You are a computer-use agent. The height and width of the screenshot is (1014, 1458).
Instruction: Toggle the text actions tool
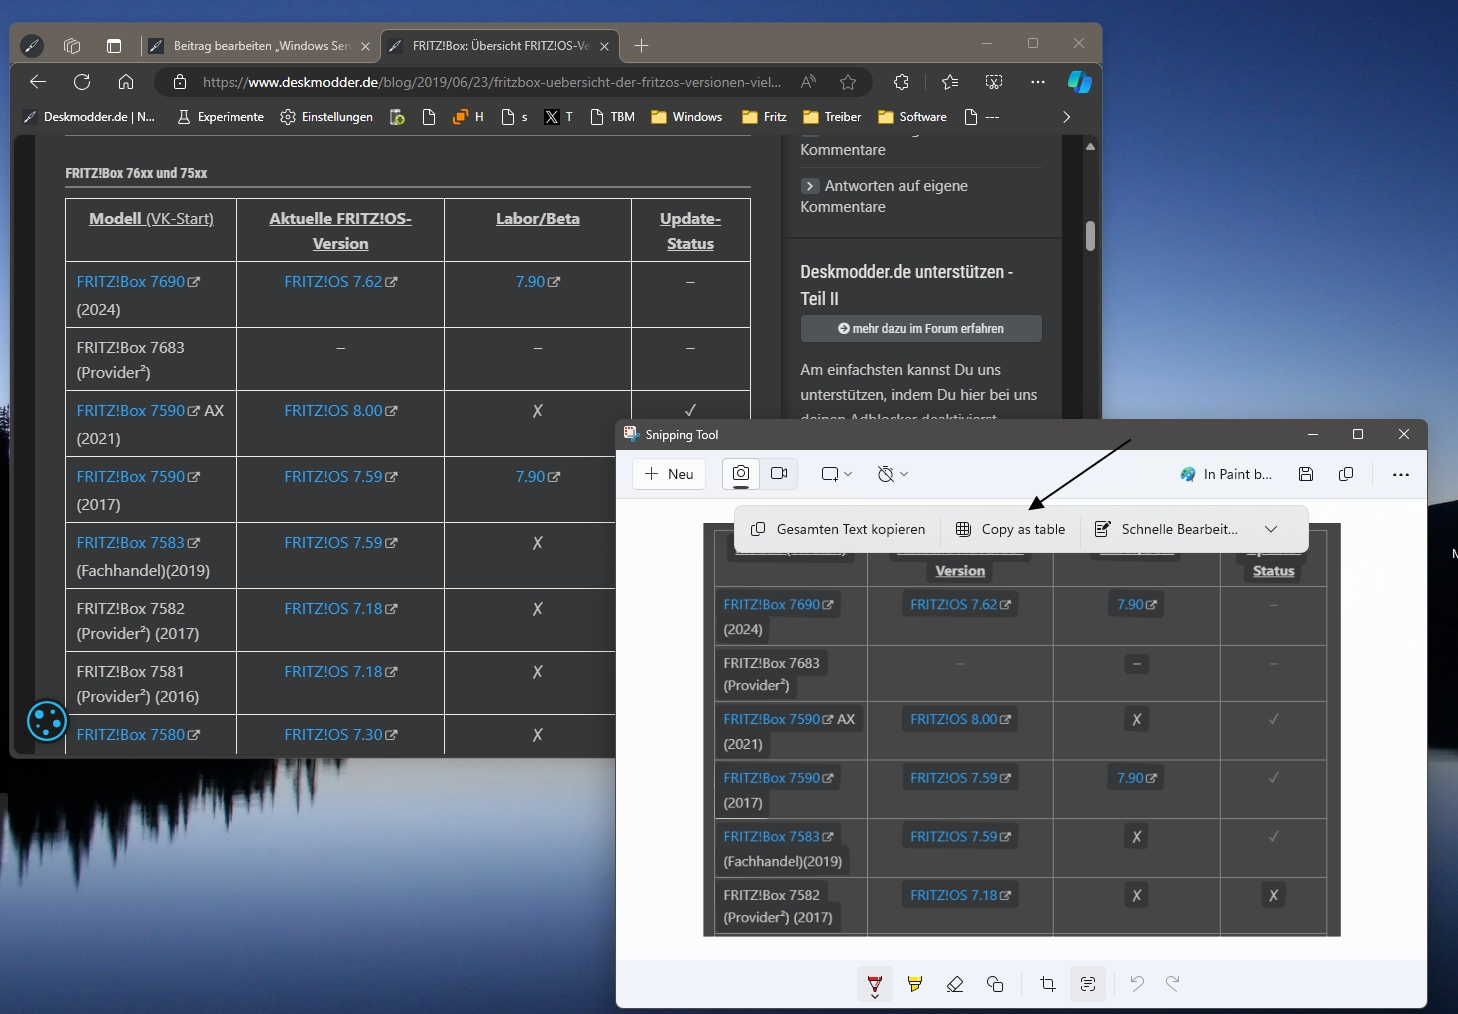coord(1088,984)
